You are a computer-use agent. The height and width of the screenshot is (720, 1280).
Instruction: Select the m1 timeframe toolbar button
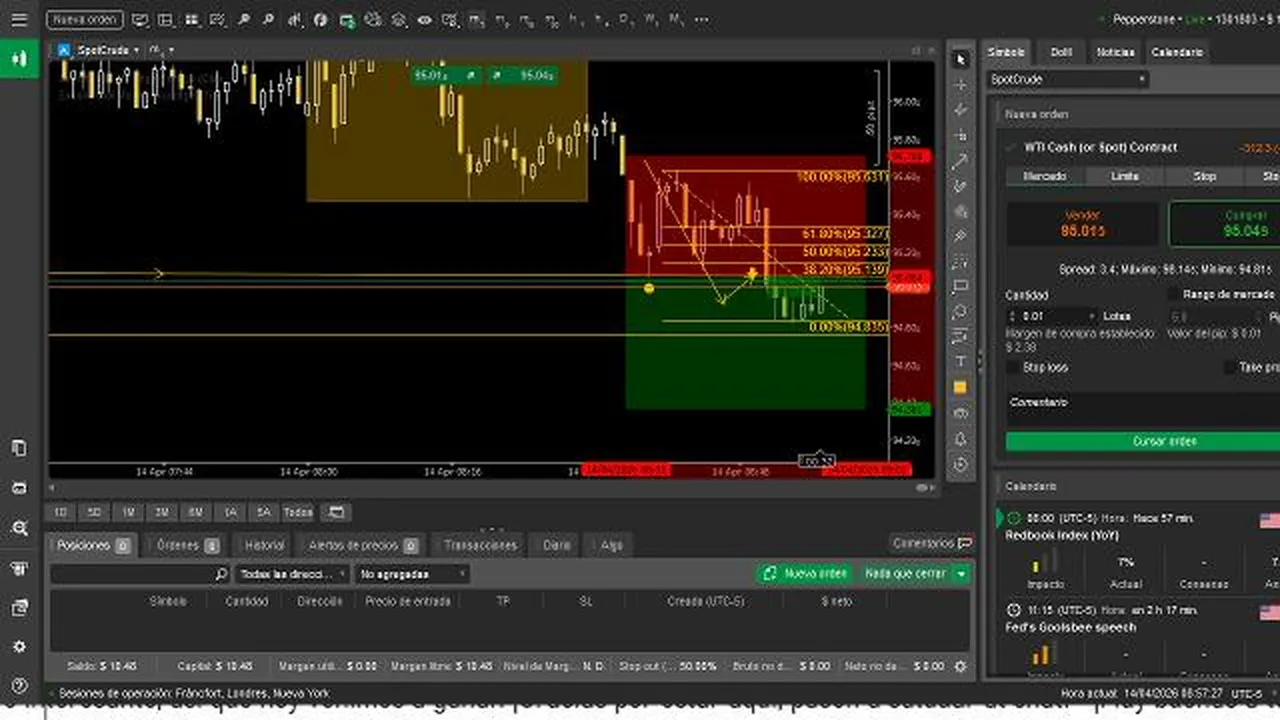click(x=476, y=19)
